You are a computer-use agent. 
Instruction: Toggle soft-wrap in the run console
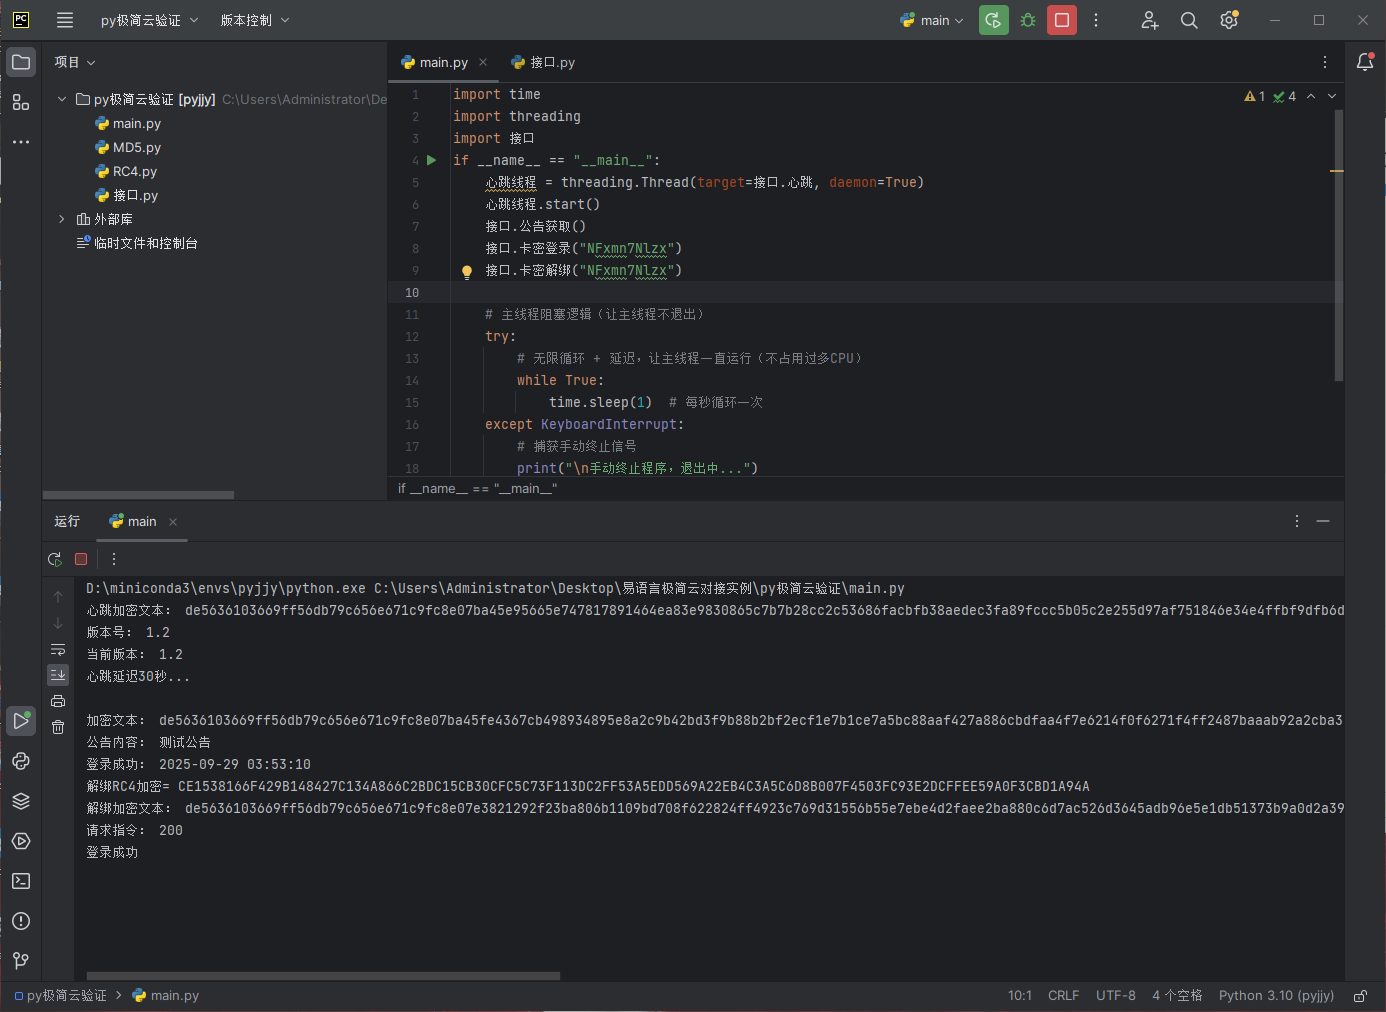(58, 650)
